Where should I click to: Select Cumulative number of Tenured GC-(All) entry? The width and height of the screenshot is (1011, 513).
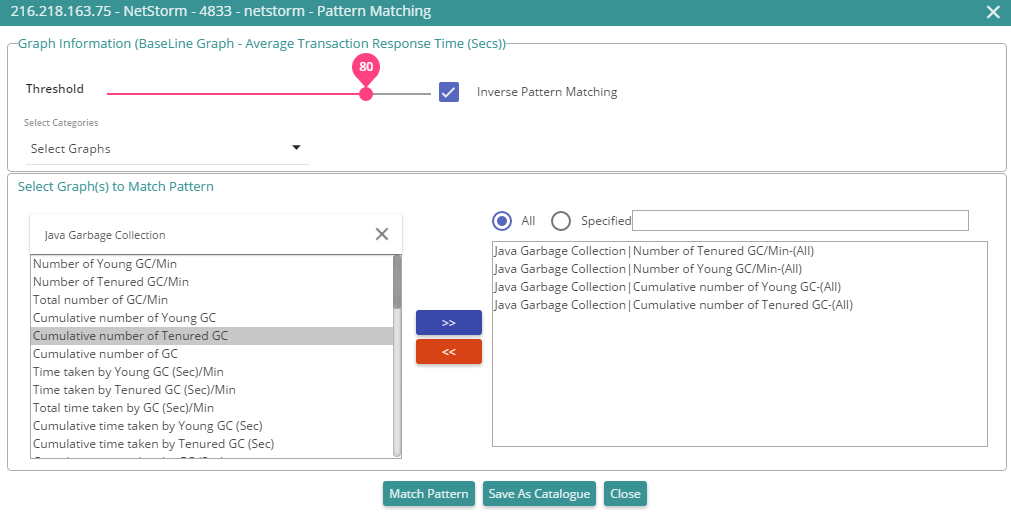[740, 305]
